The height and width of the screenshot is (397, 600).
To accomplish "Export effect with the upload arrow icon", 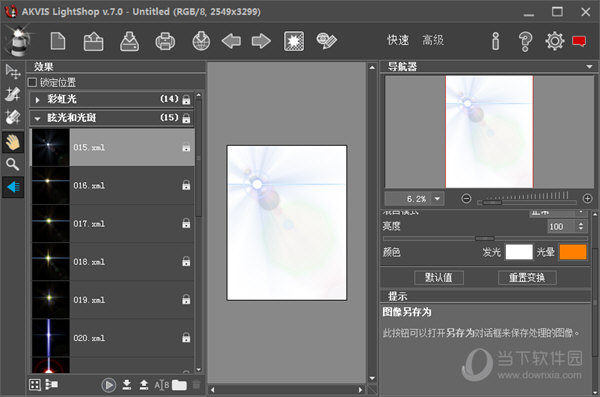I will [x=144, y=385].
